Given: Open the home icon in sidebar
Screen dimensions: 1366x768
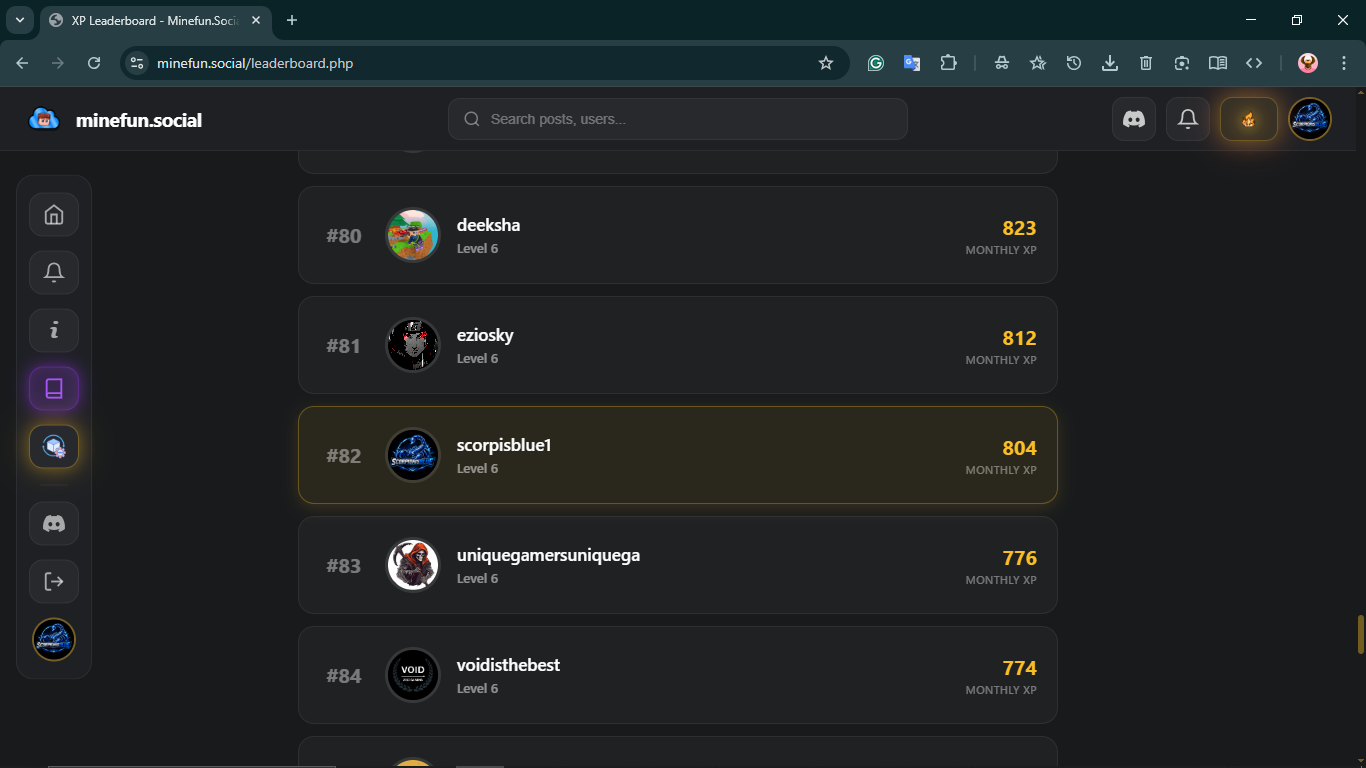Looking at the screenshot, I should point(54,215).
